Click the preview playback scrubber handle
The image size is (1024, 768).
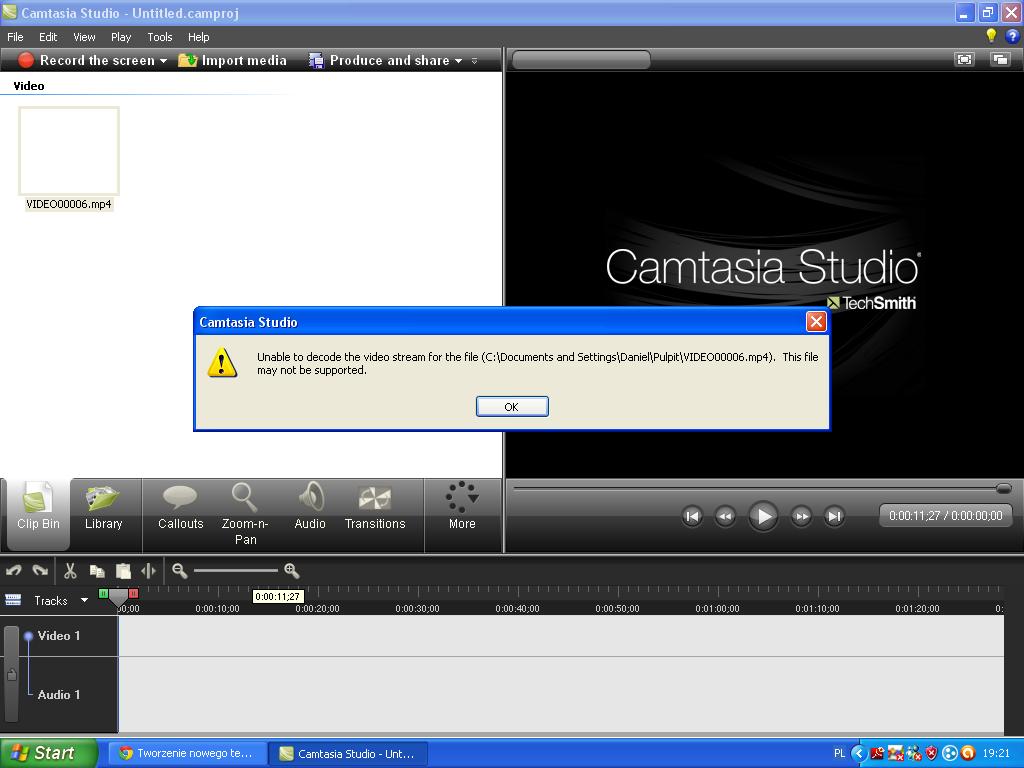coord(1004,488)
